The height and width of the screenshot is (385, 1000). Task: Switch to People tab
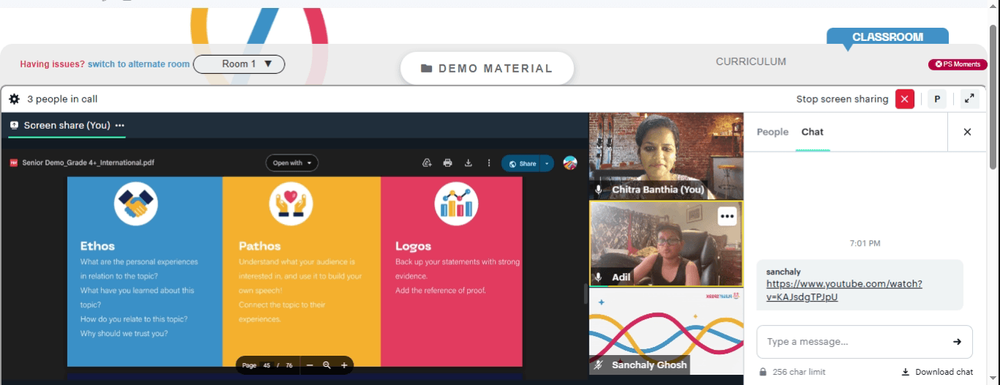click(x=772, y=132)
